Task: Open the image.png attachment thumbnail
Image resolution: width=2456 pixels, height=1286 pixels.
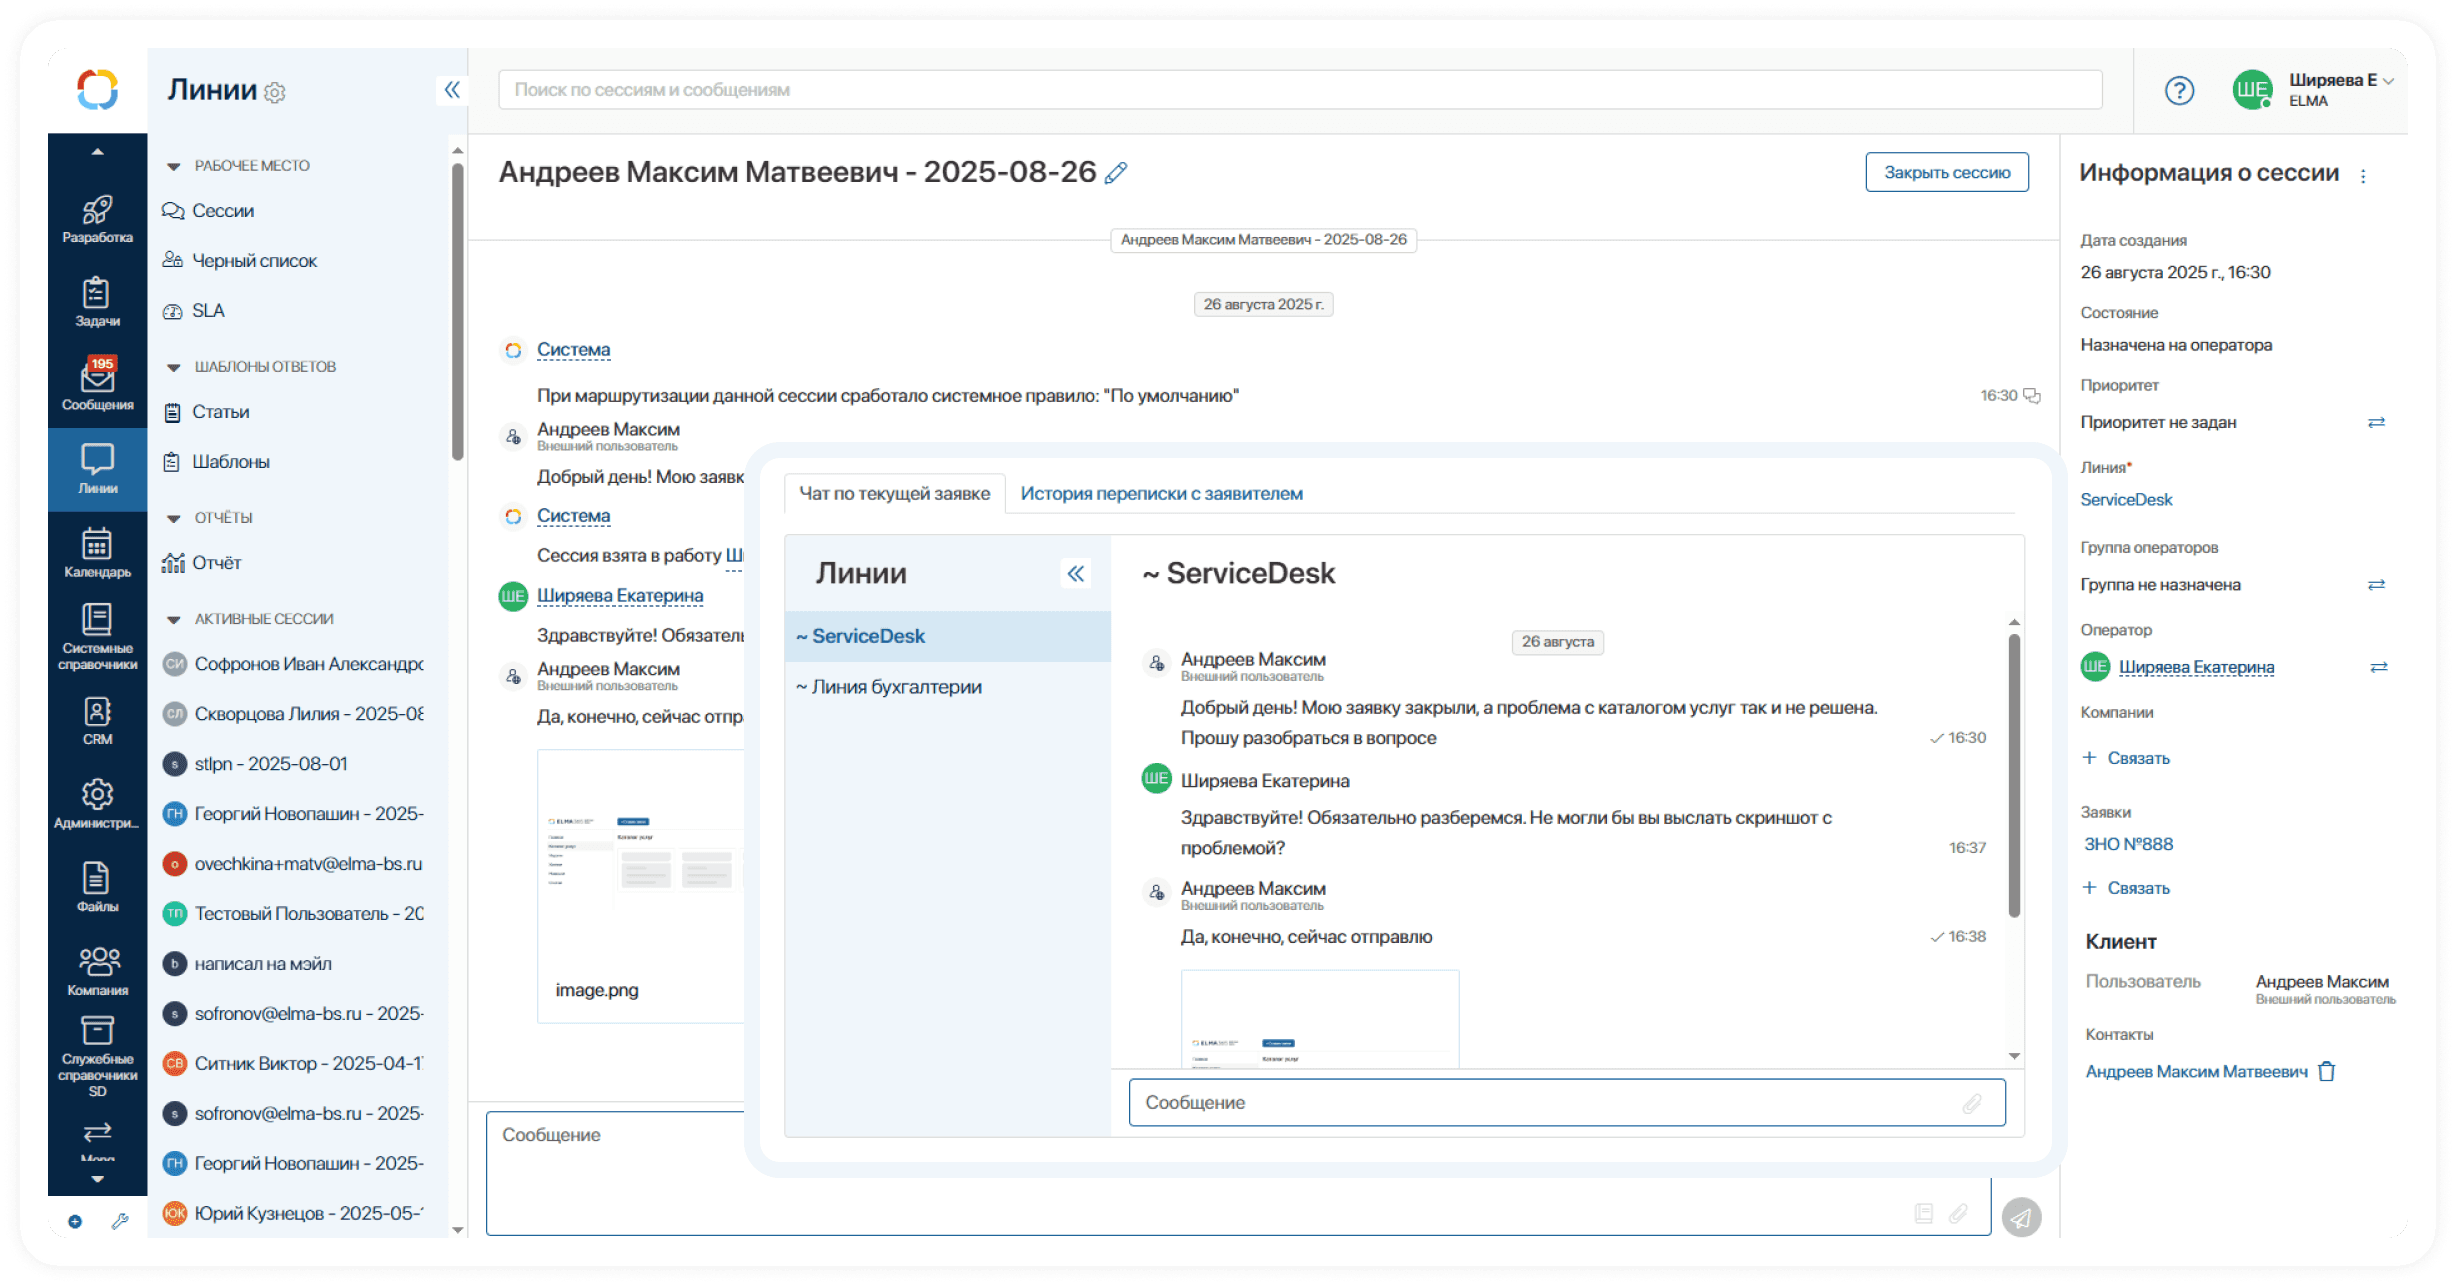Action: click(x=640, y=886)
